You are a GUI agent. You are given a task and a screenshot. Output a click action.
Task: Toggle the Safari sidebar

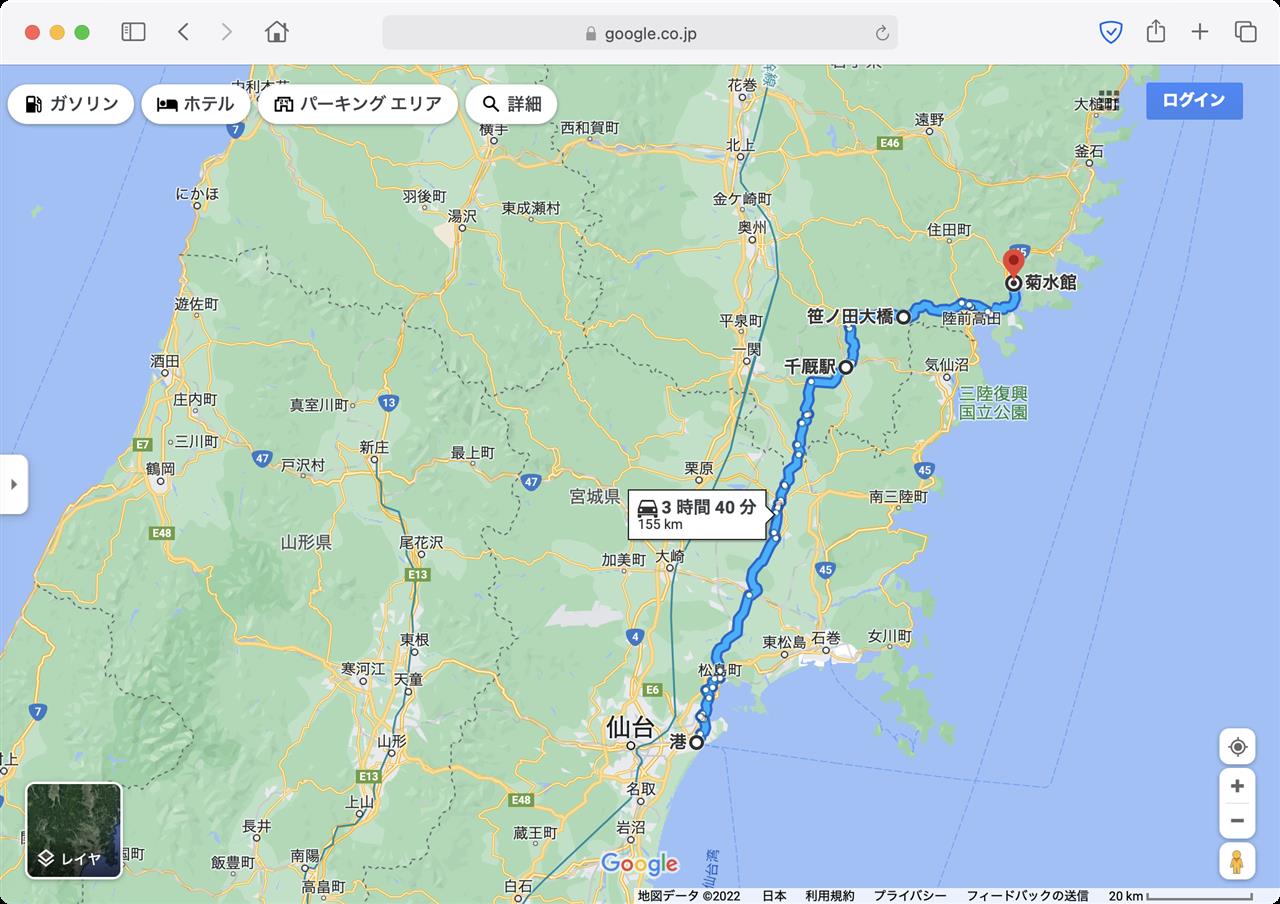[133, 32]
